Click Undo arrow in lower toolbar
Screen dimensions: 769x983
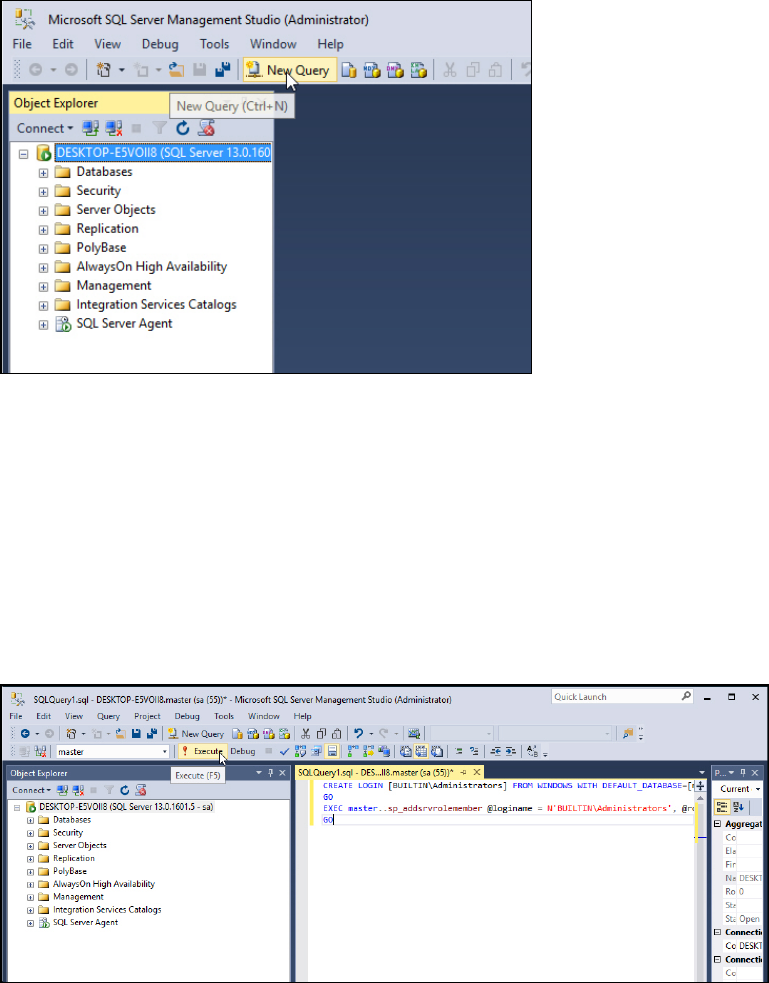point(358,733)
